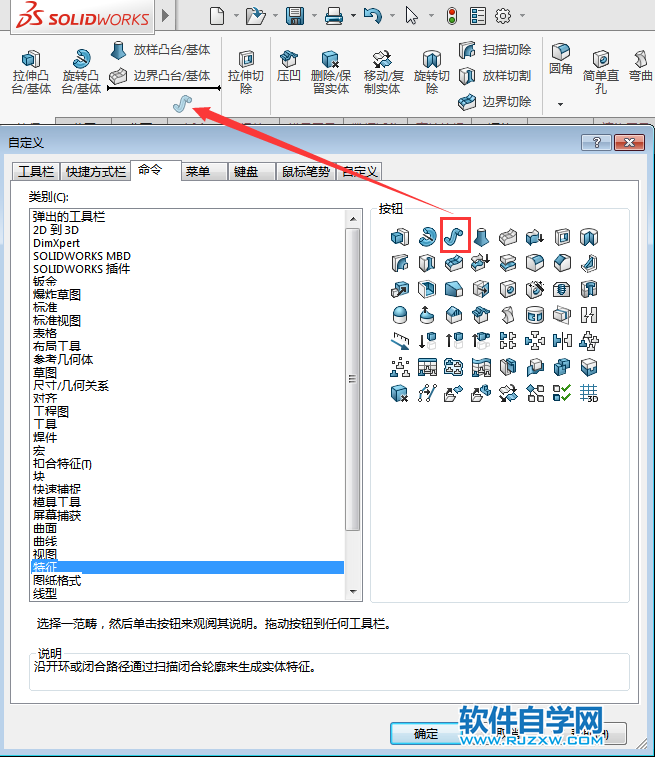Click the dome feature icon in button grid
The height and width of the screenshot is (757, 655).
coord(400,315)
